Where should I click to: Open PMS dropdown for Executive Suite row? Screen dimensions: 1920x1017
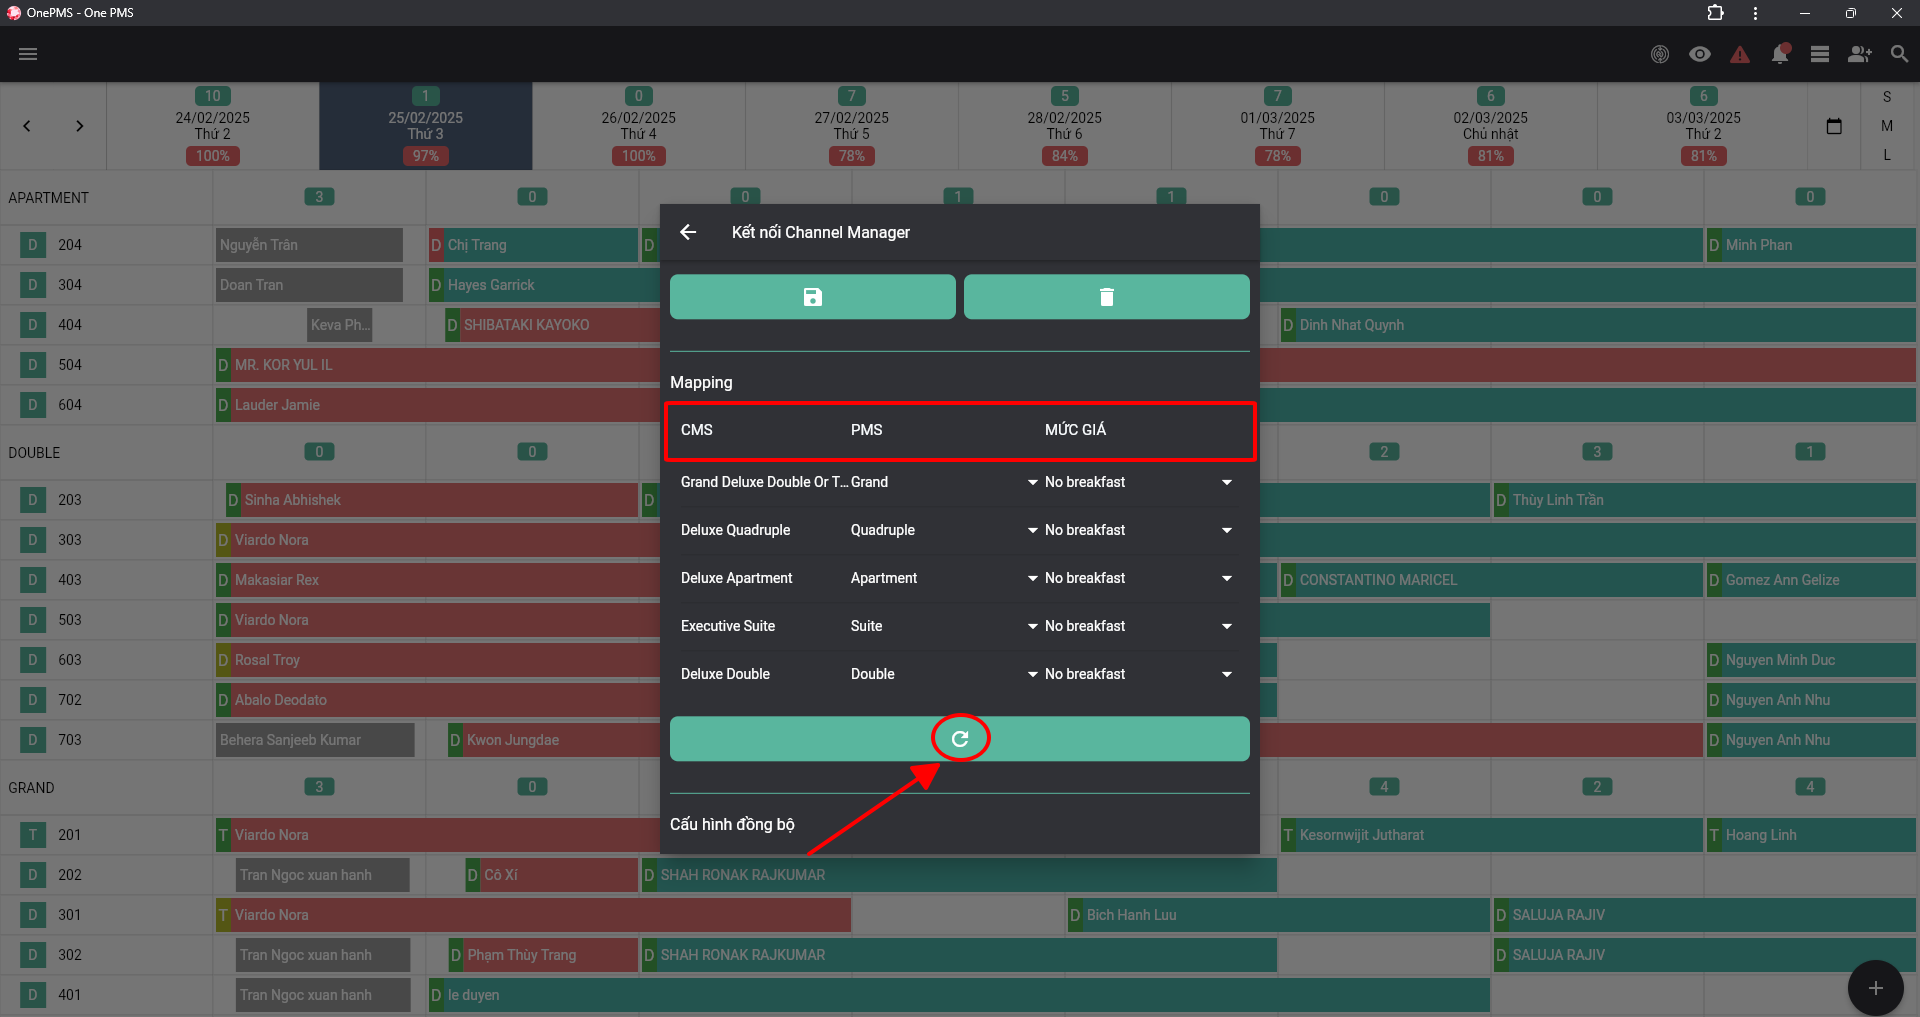point(944,626)
